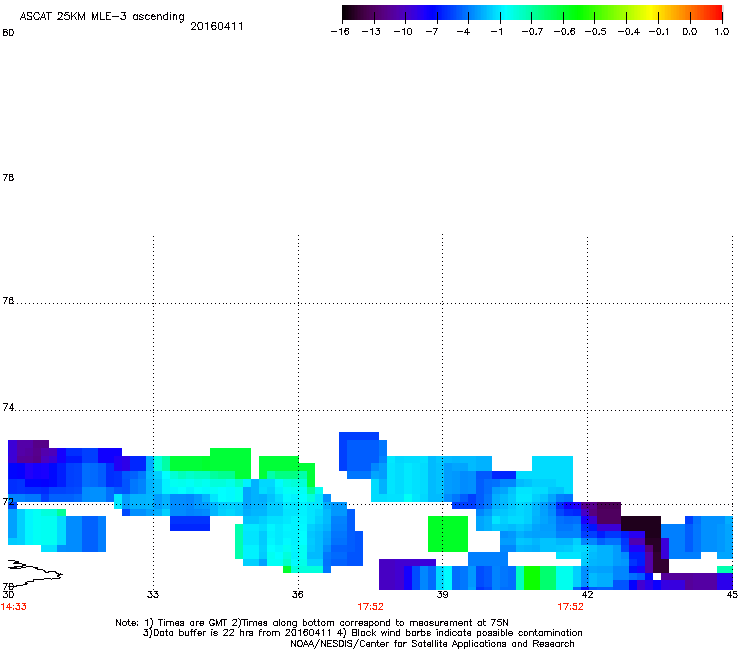Click the latitude axis label "76"
The height and width of the screenshot is (650, 740).
(8, 301)
